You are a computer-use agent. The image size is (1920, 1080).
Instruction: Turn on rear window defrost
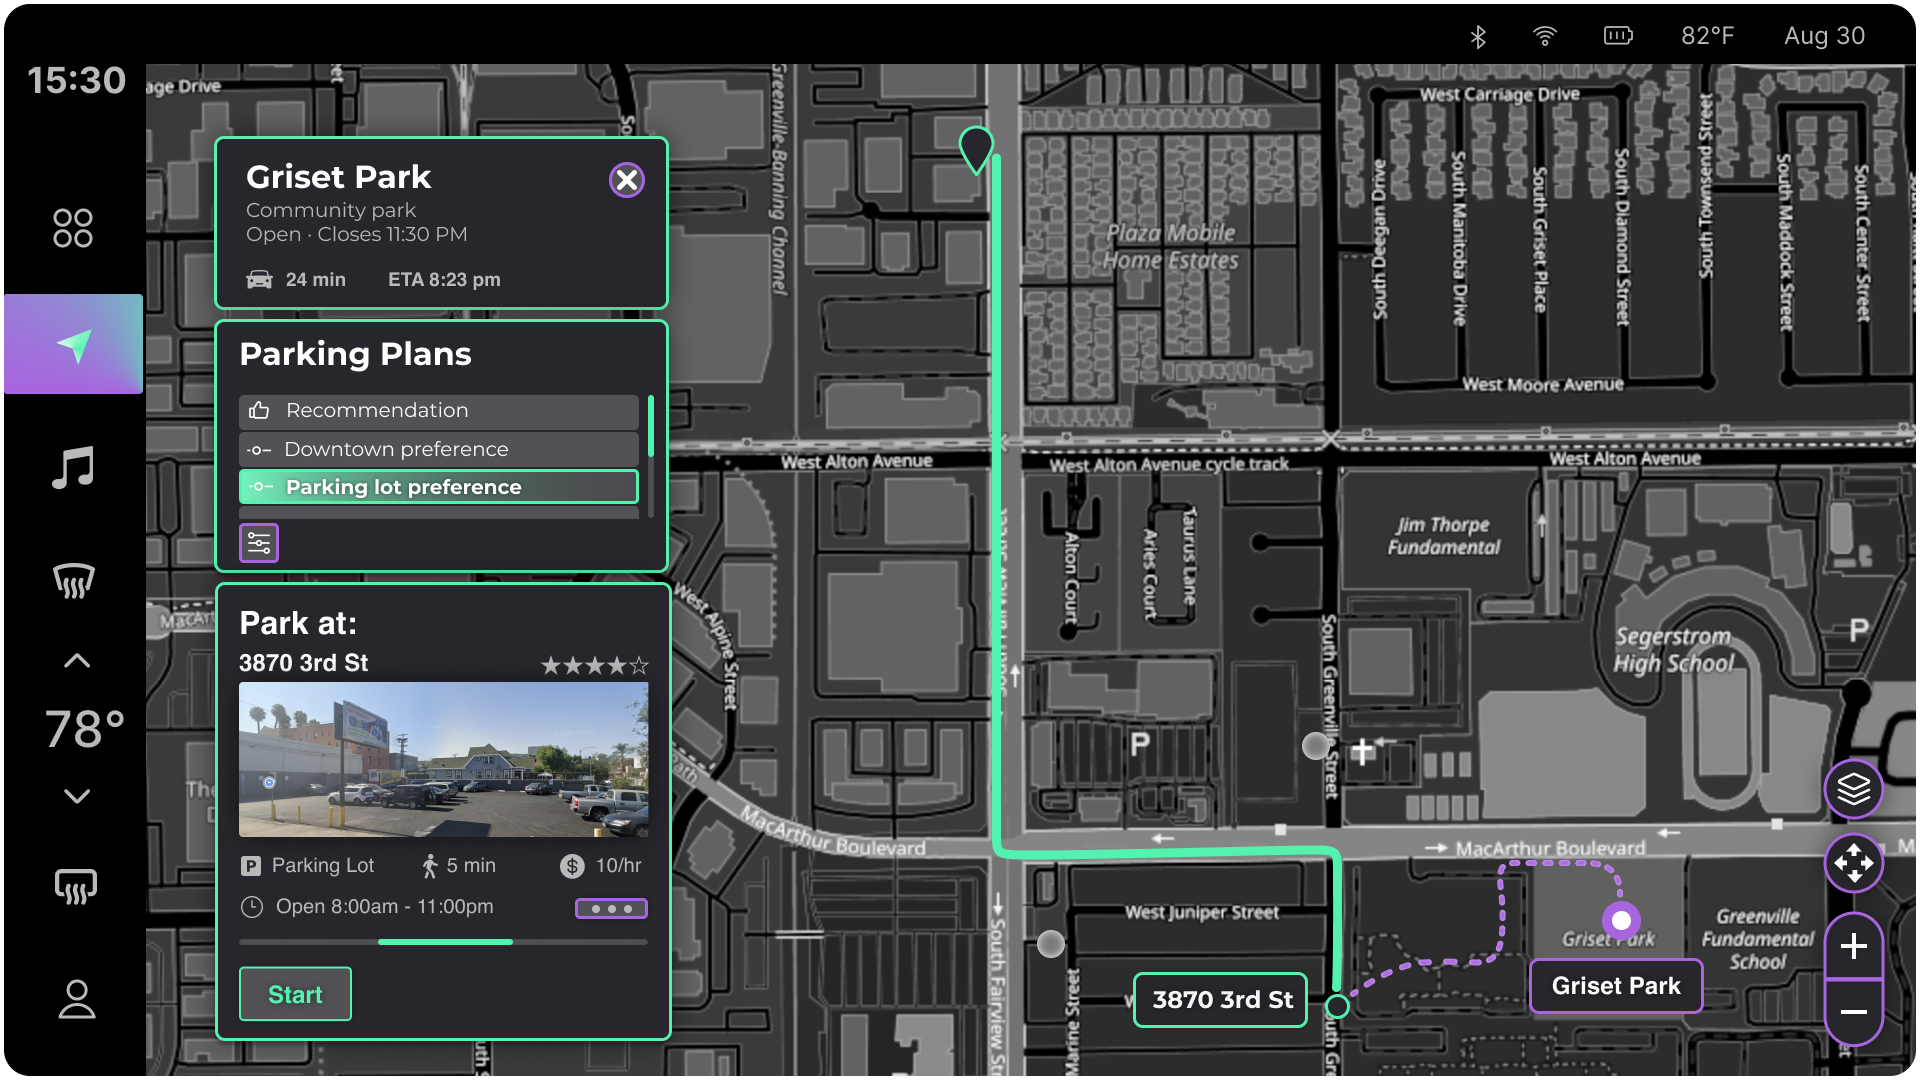pyautogui.click(x=75, y=887)
